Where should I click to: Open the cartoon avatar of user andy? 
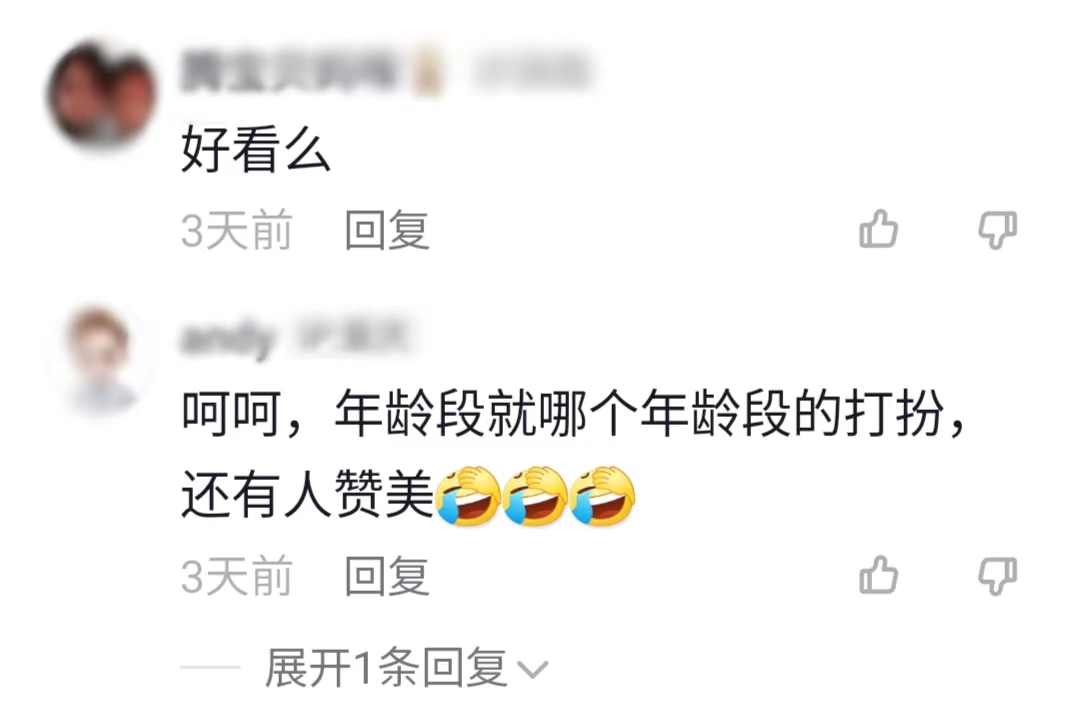coord(102,360)
